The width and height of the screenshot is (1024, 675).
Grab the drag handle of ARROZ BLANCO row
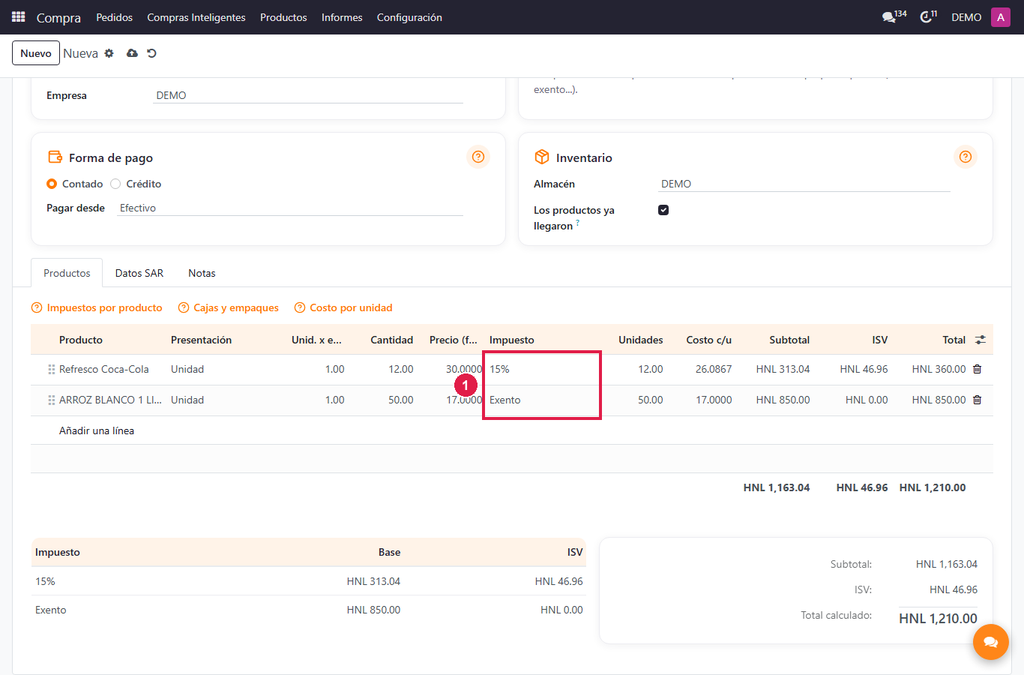pos(51,400)
